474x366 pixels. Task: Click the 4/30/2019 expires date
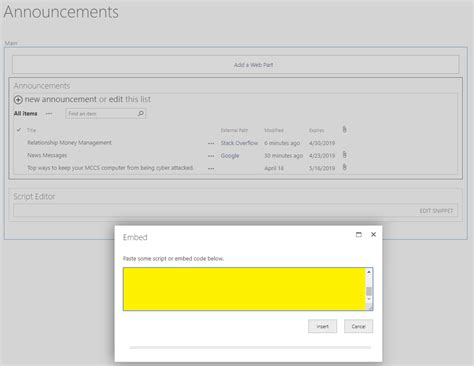[322, 143]
